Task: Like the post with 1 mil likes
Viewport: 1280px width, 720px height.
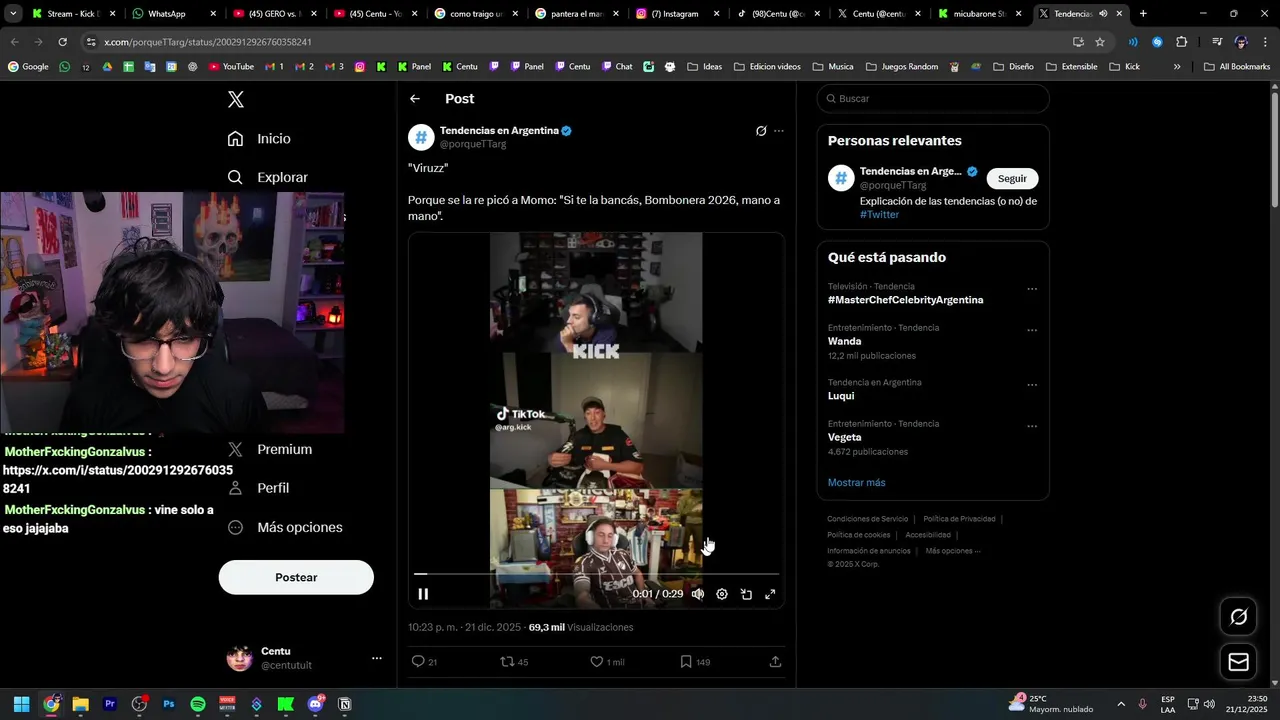Action: point(607,662)
